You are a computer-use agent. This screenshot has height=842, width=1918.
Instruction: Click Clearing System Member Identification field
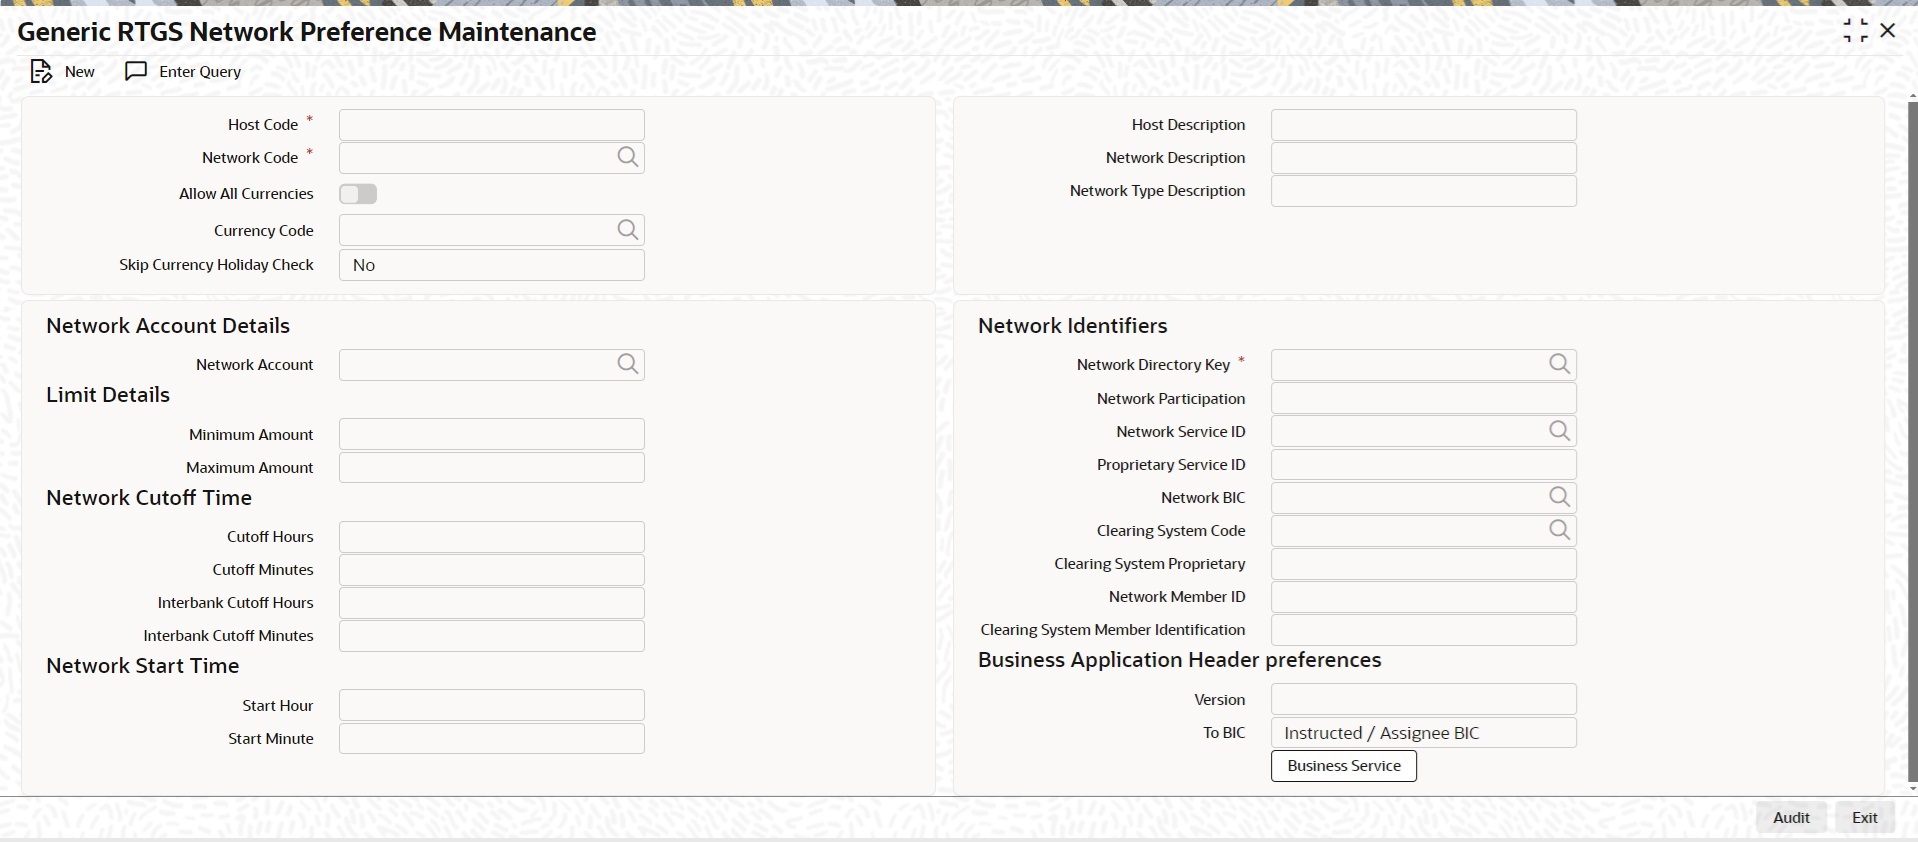point(1424,630)
